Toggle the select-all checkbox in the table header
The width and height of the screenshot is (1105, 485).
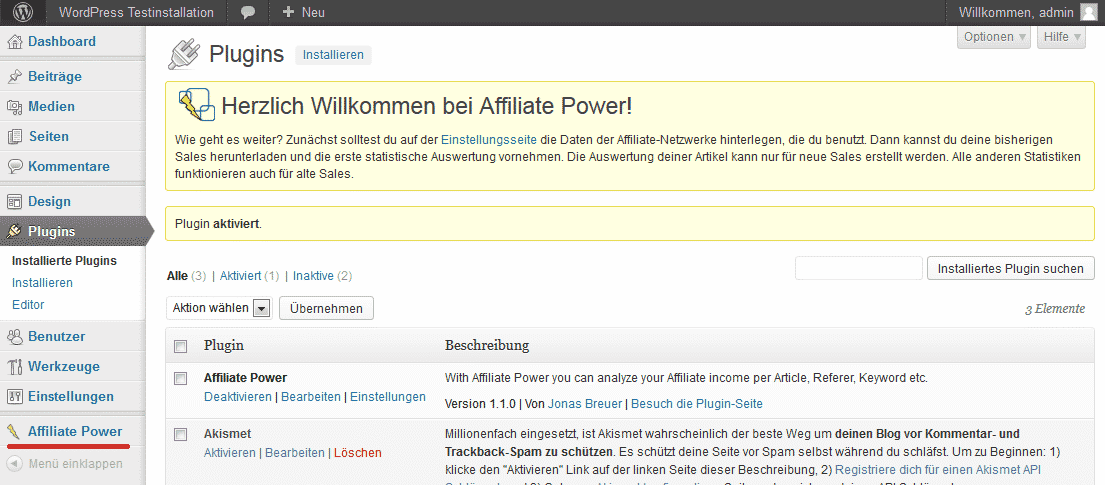click(180, 346)
